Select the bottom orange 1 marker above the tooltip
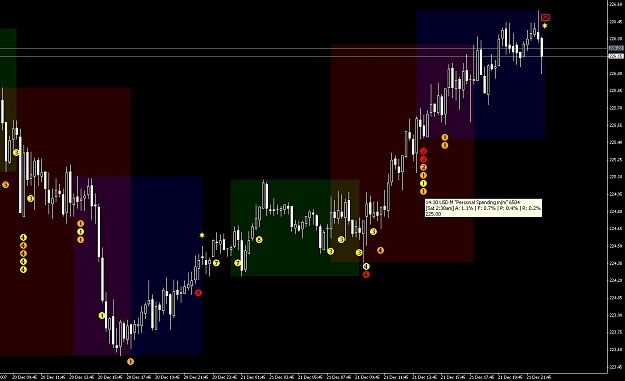This screenshot has width=625, height=381. [x=423, y=192]
